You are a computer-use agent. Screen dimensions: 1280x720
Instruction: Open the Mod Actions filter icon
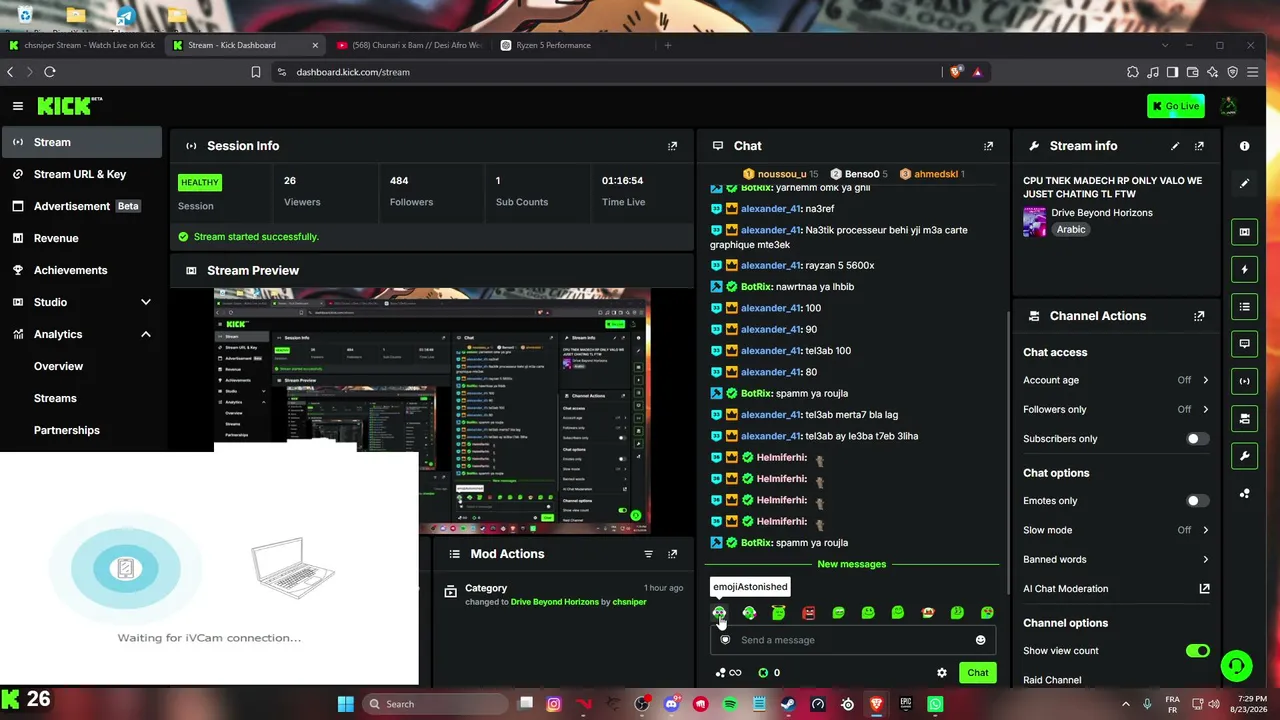(x=648, y=554)
